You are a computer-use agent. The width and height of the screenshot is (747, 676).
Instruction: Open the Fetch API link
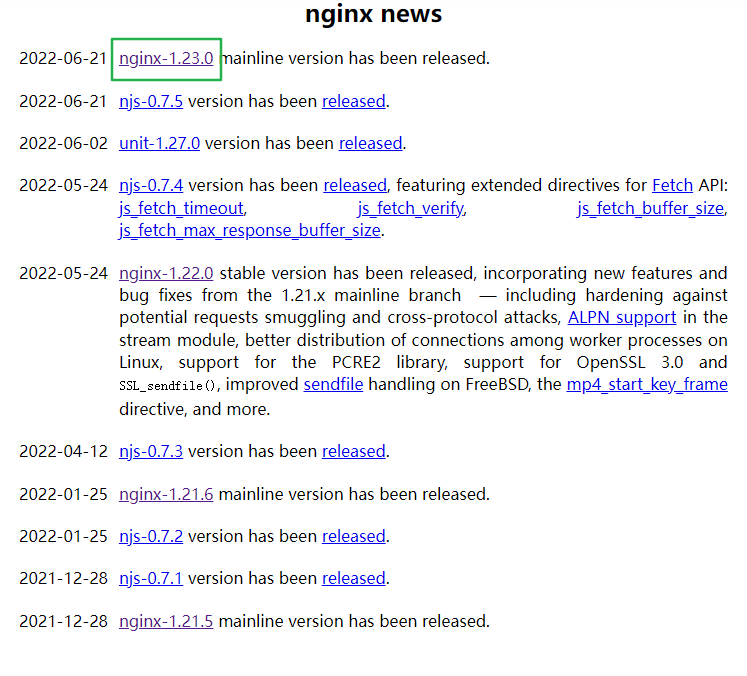pyautogui.click(x=672, y=185)
